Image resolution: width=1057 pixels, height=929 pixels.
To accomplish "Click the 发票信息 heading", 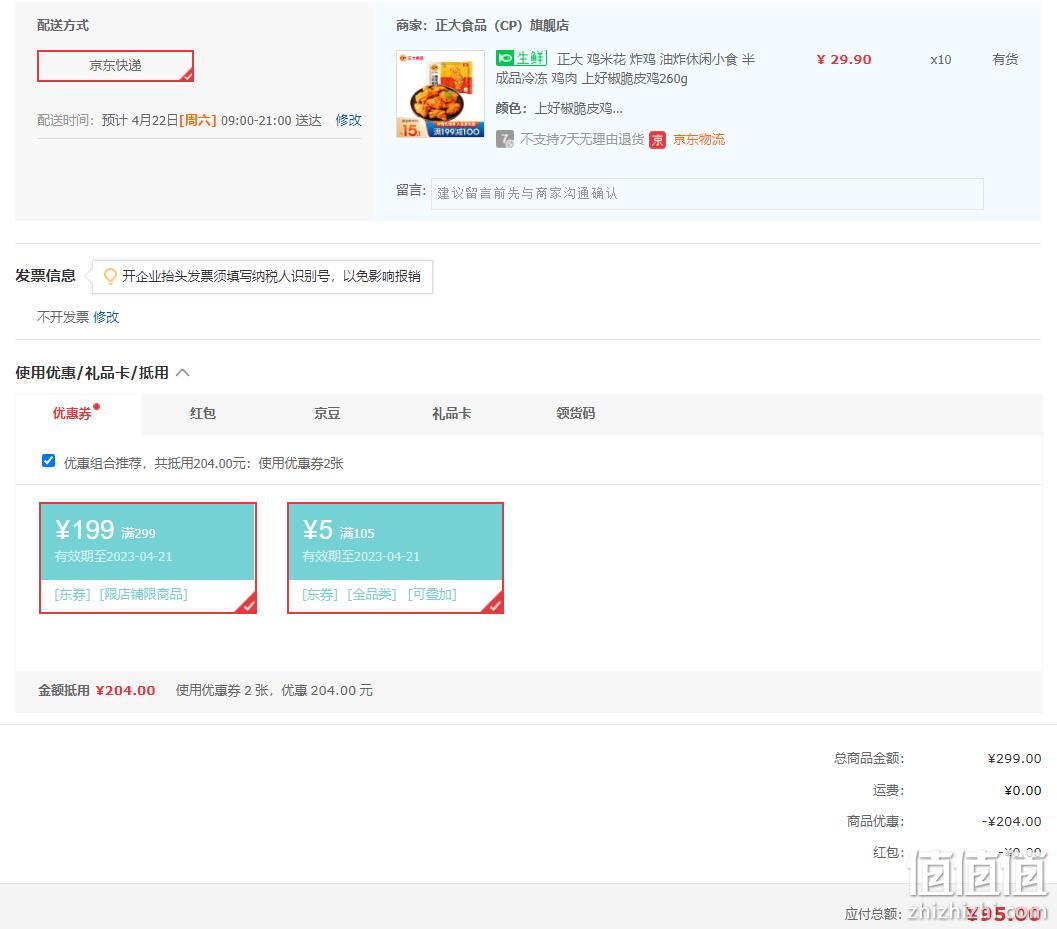I will [45, 276].
